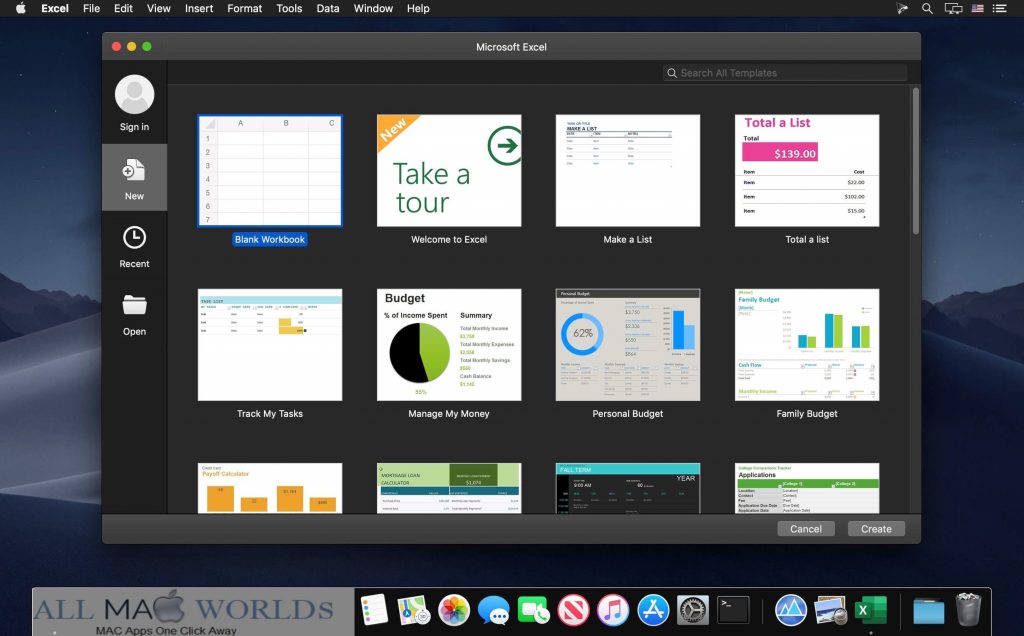
Task: Choose the Mortgage Loan Calculator template
Action: pyautogui.click(x=449, y=488)
